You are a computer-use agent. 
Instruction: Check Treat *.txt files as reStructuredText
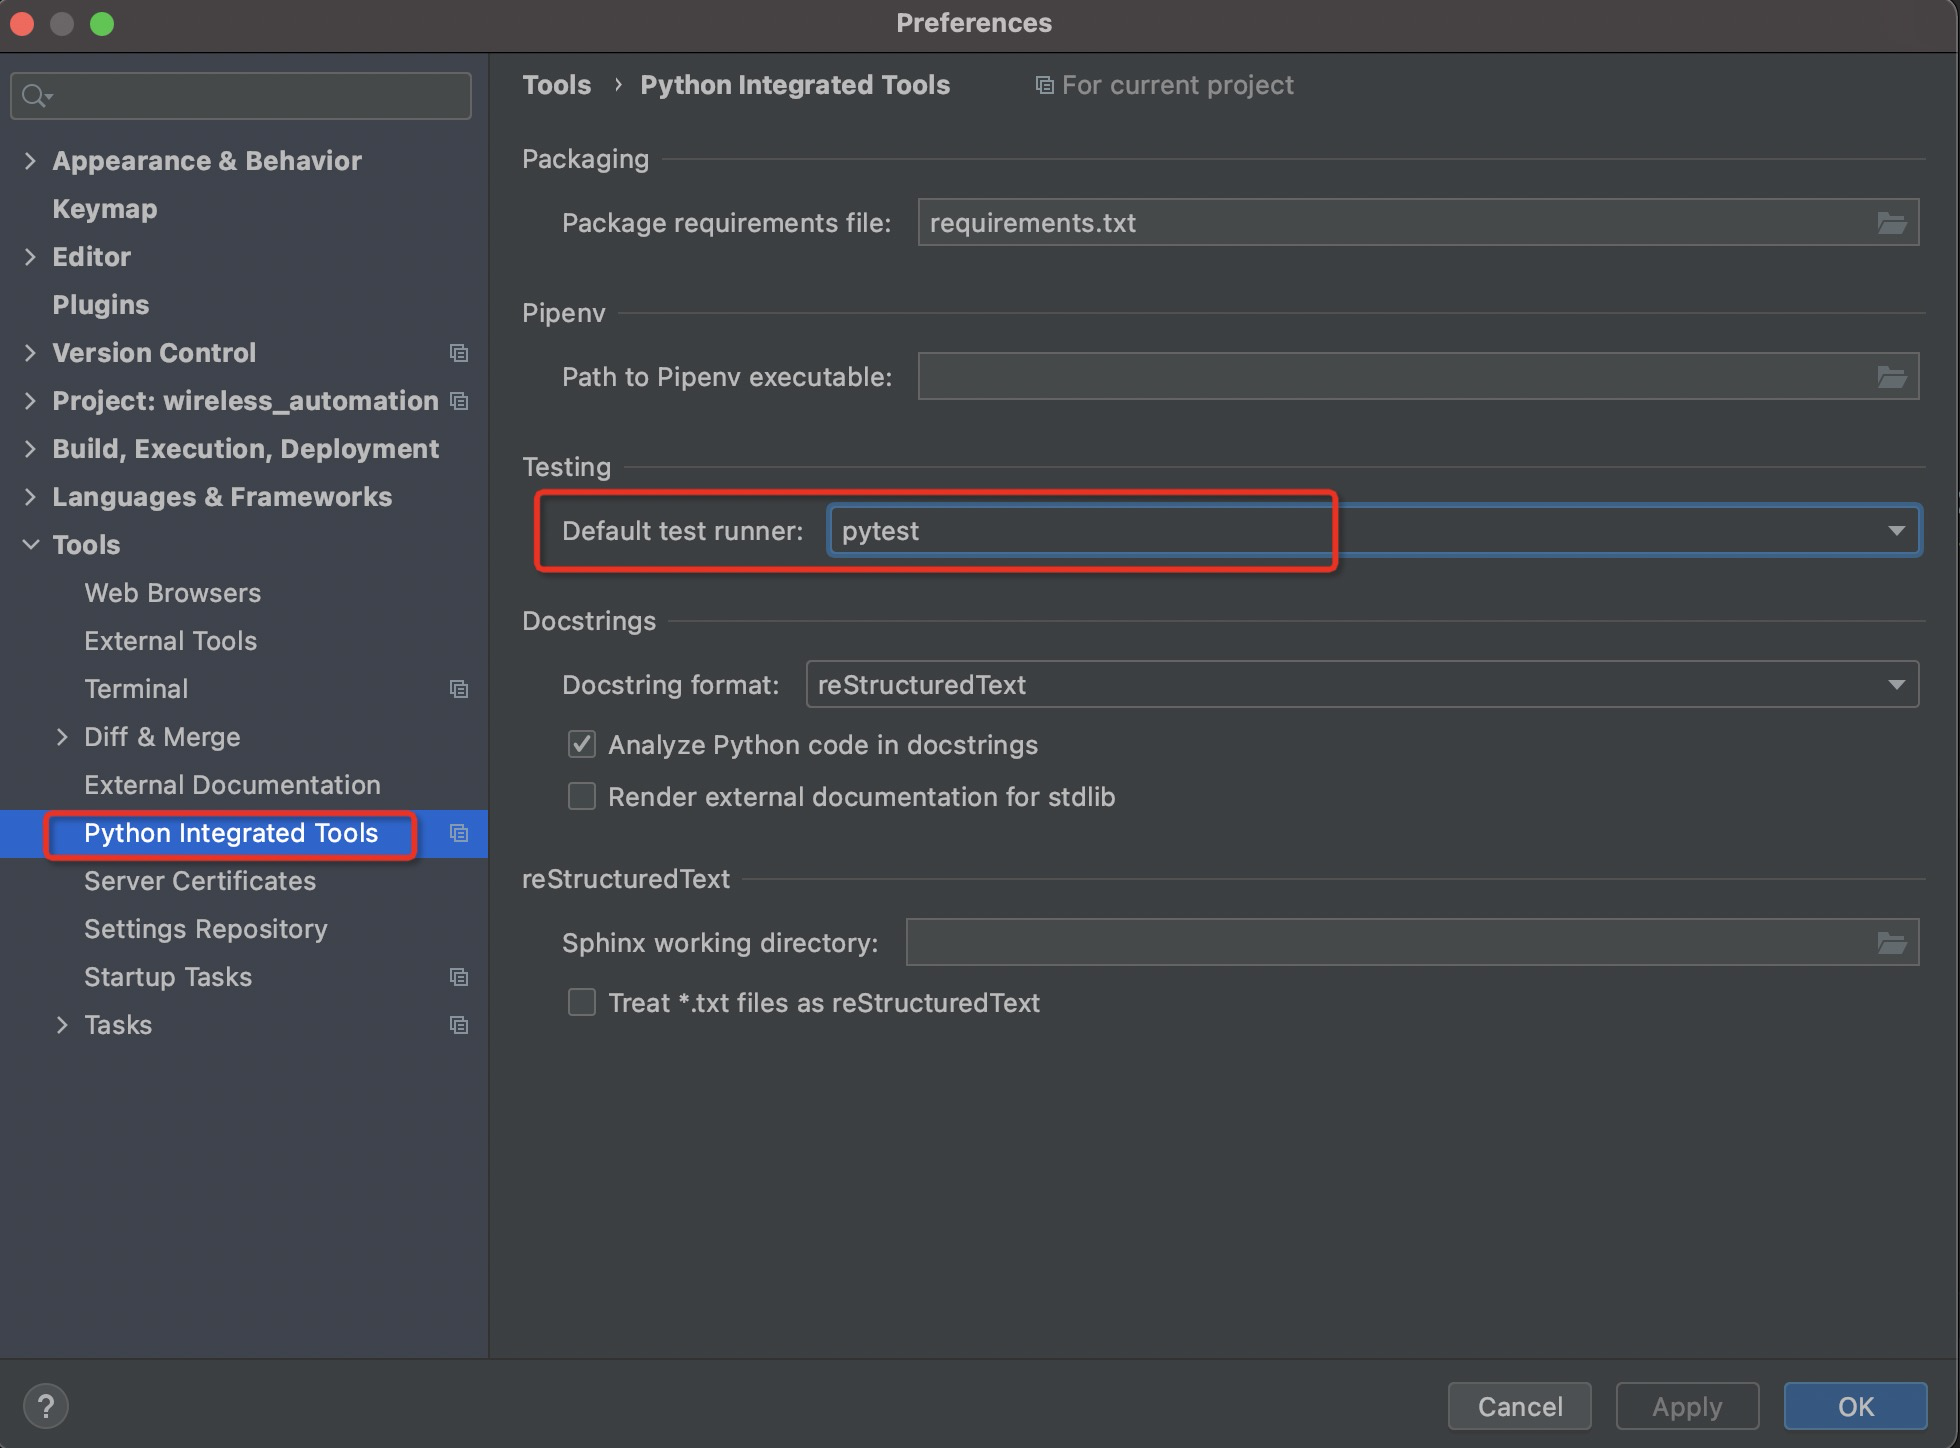point(582,1003)
